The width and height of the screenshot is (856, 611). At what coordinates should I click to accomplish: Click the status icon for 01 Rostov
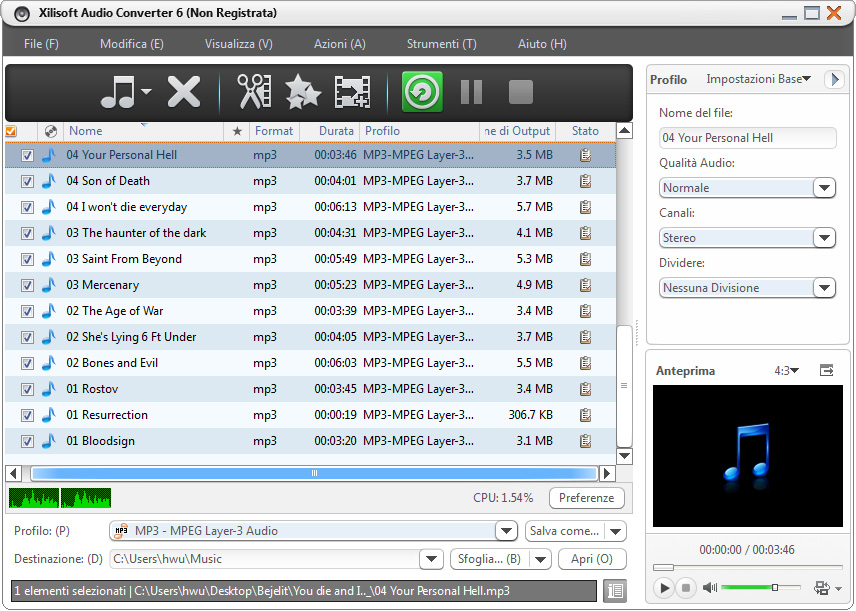(x=585, y=389)
